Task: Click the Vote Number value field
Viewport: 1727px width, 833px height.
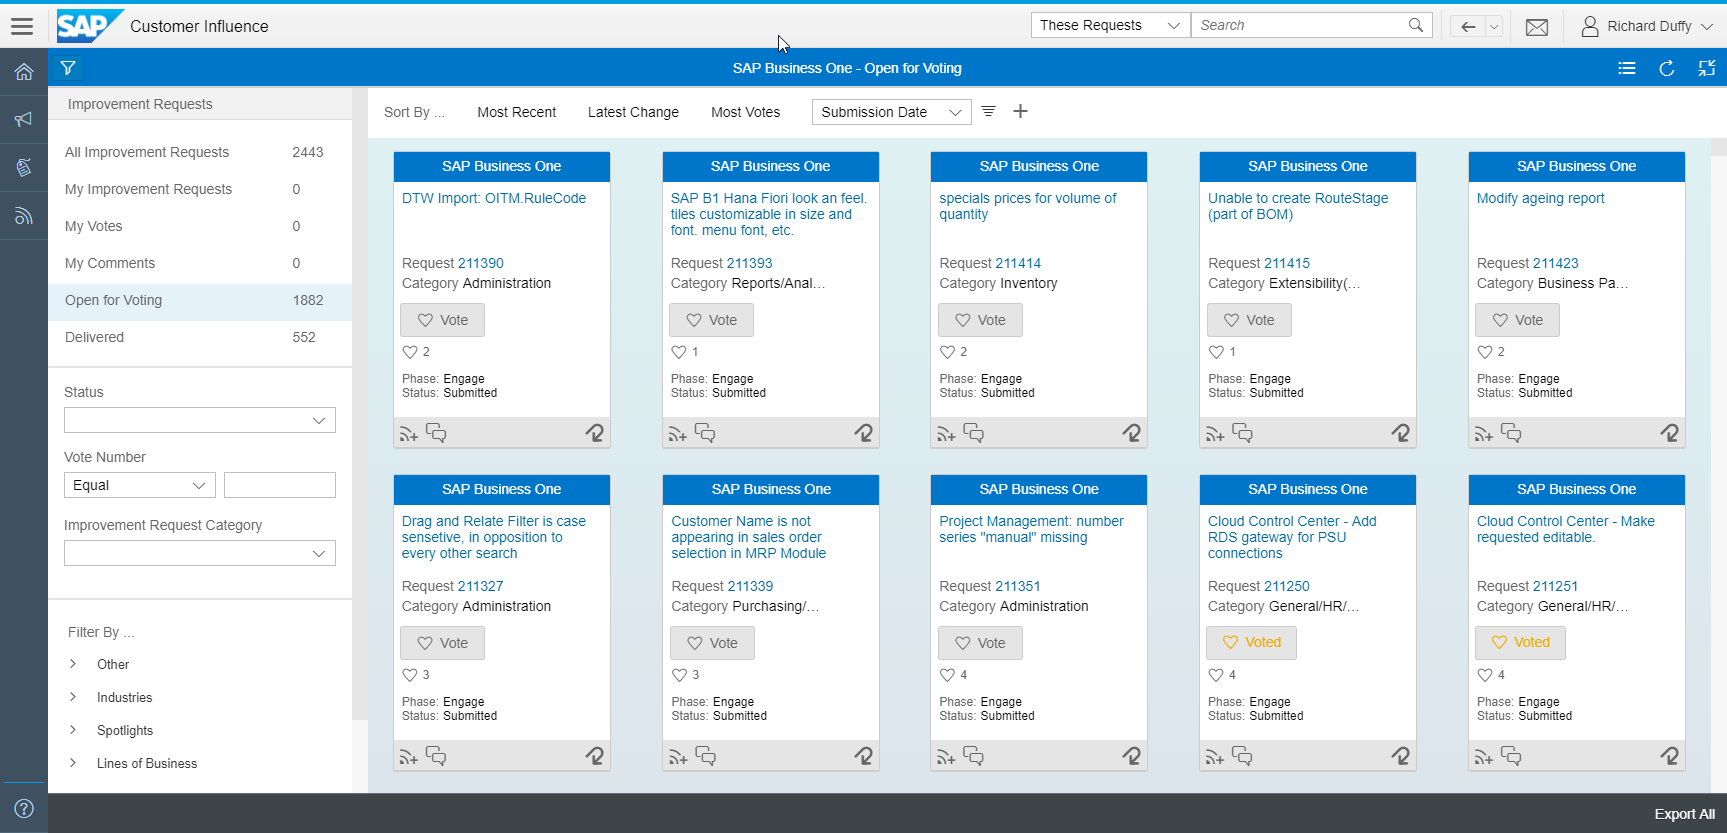Action: click(280, 485)
